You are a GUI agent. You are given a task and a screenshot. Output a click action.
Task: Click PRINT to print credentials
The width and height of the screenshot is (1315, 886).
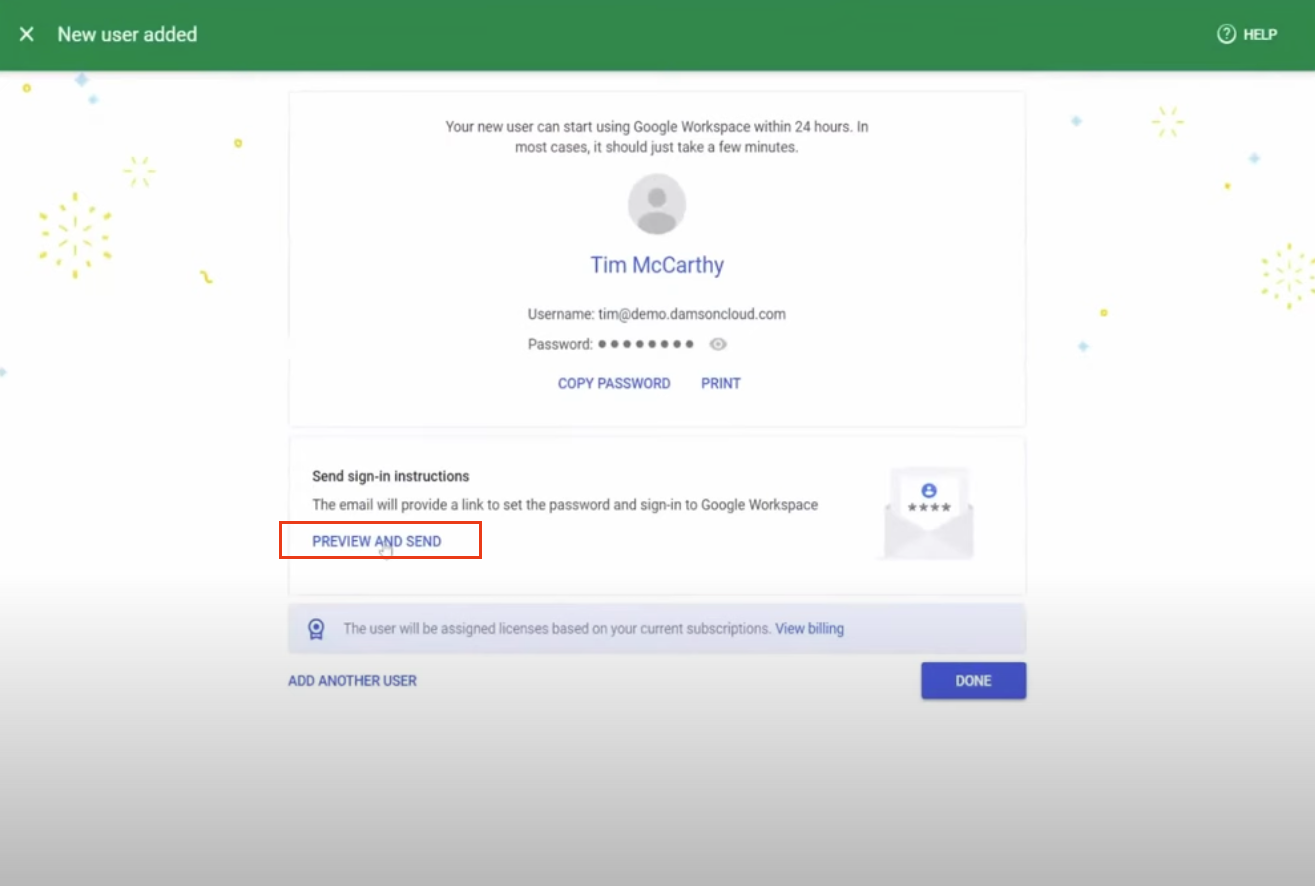[x=721, y=383]
